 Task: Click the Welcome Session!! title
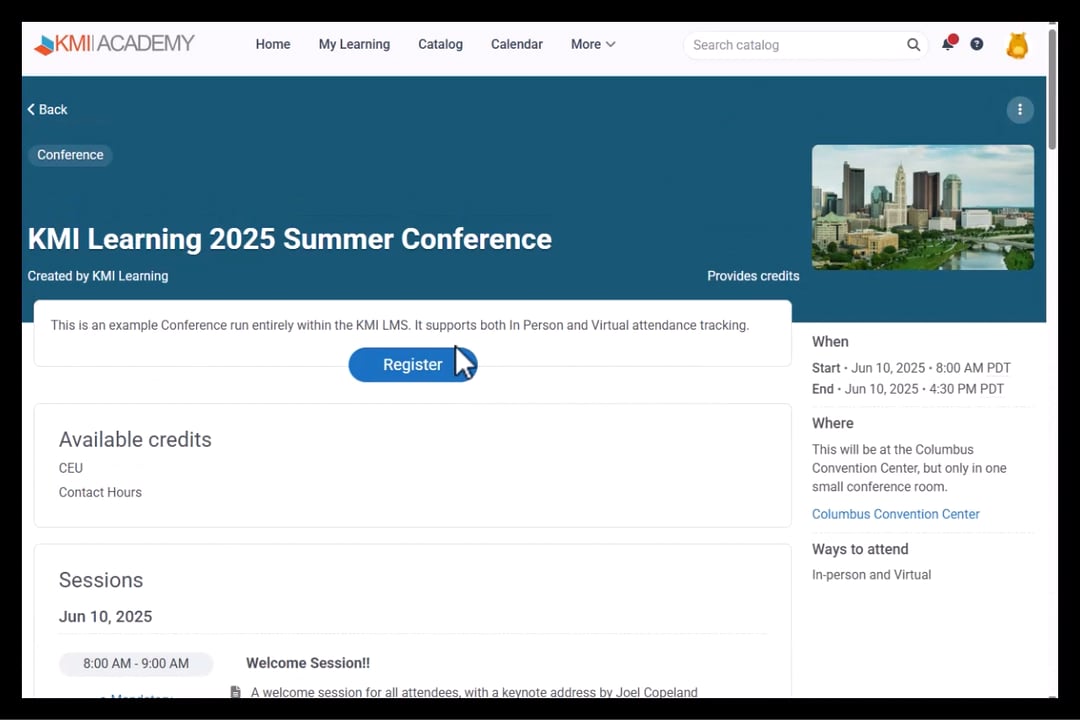[x=308, y=663]
